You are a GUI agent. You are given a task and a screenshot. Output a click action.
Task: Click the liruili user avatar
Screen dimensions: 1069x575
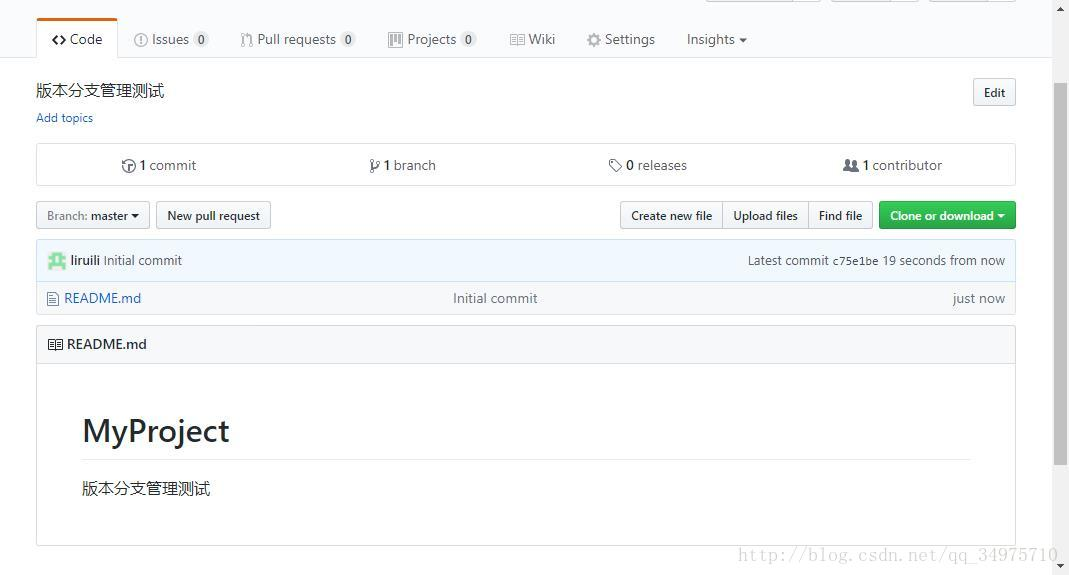[57, 261]
